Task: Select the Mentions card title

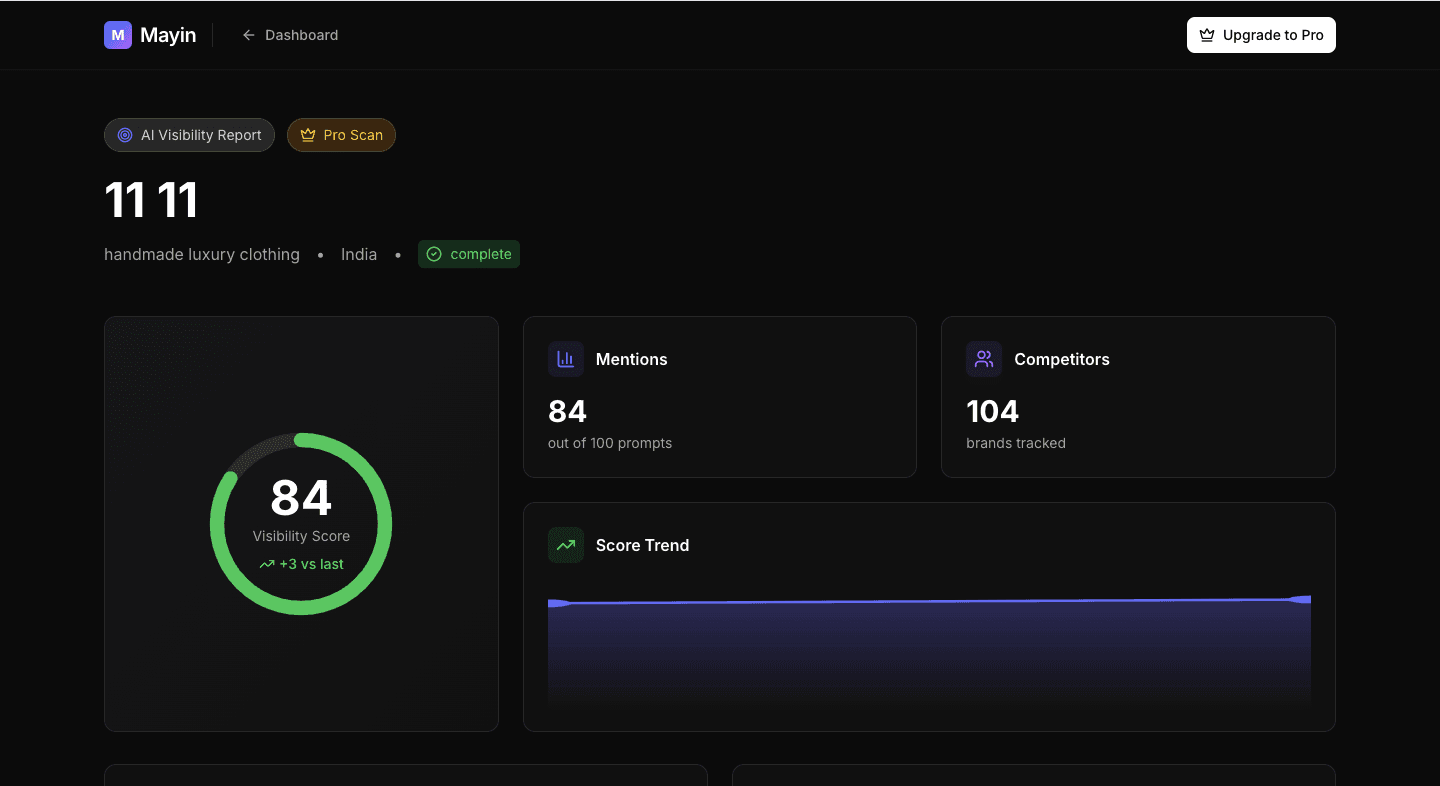Action: pos(631,359)
